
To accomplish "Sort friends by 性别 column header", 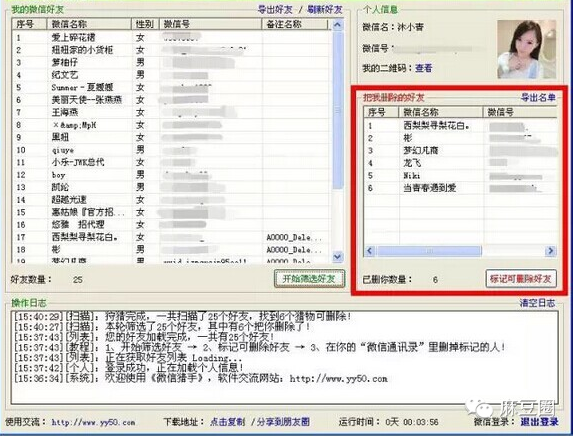I will (x=145, y=24).
